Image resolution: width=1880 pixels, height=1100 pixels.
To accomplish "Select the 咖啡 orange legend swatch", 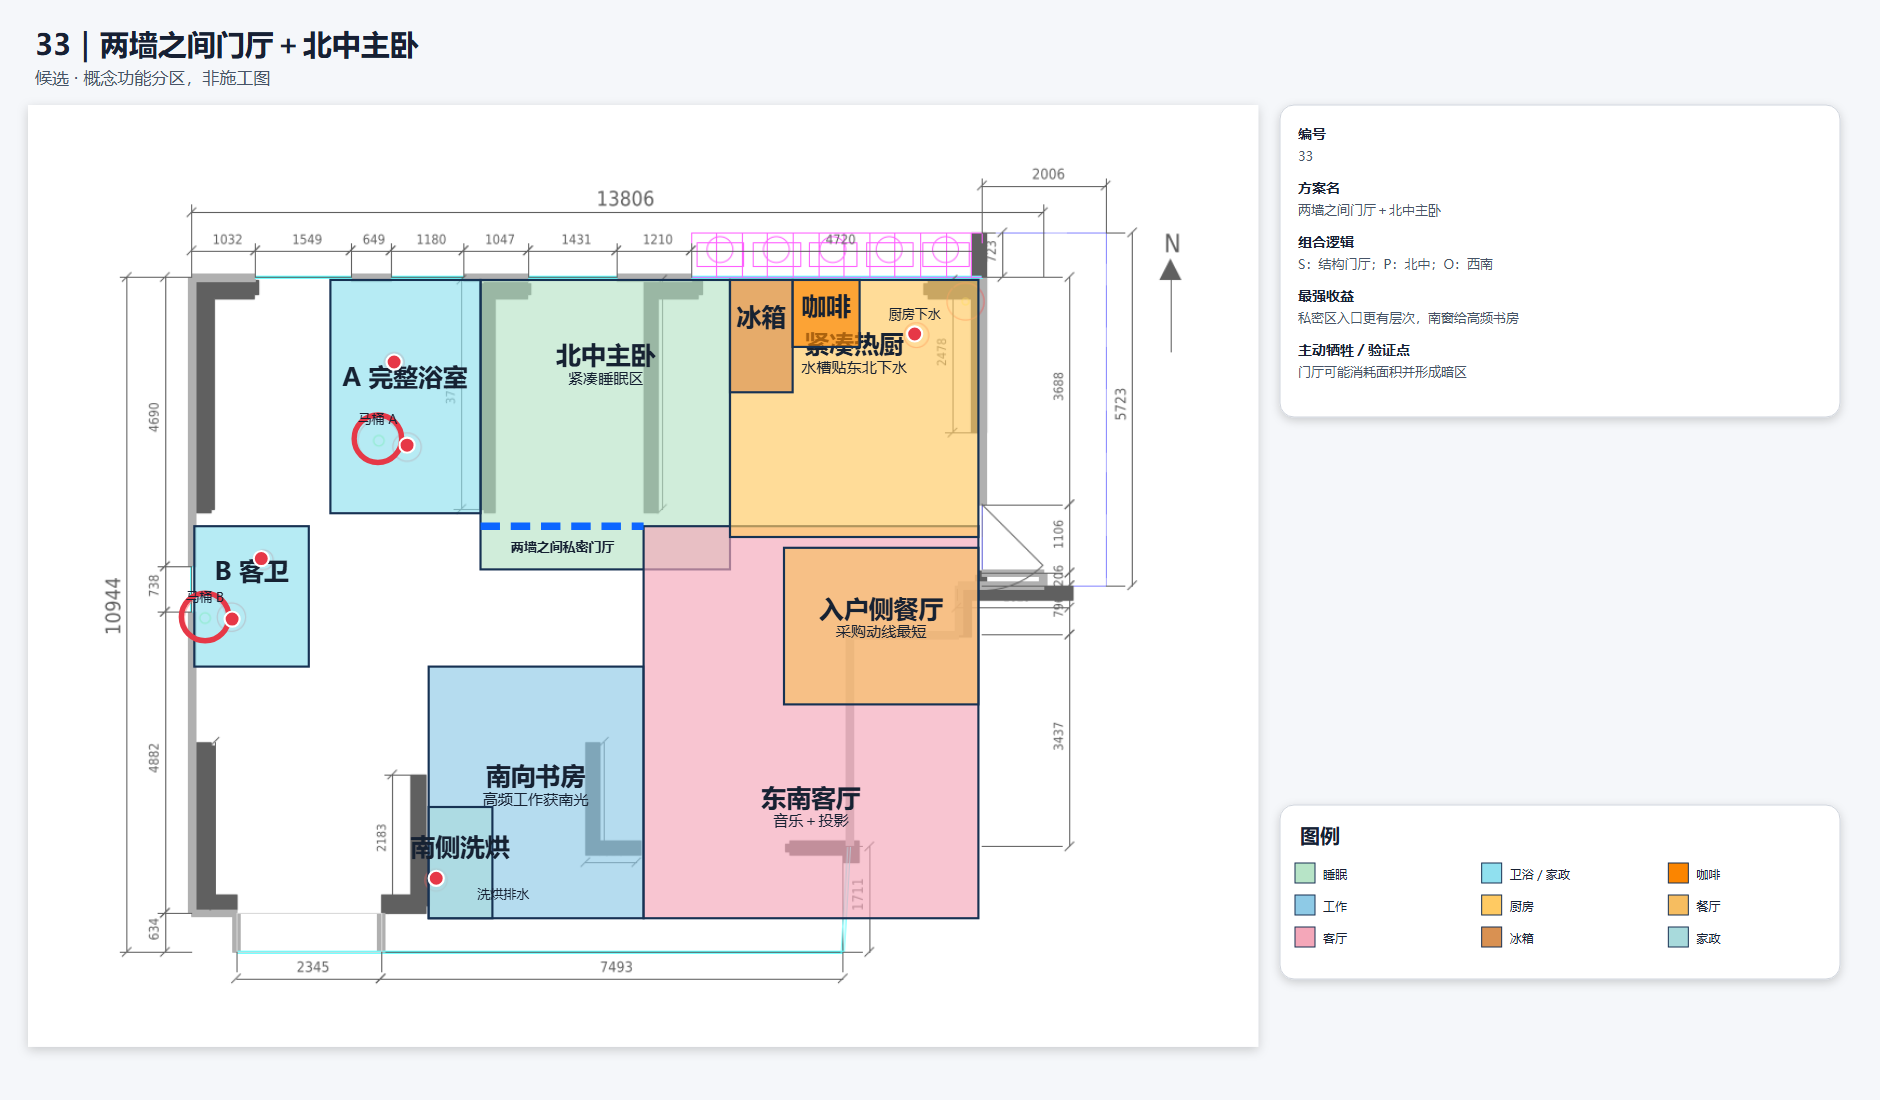I will coord(1678,873).
